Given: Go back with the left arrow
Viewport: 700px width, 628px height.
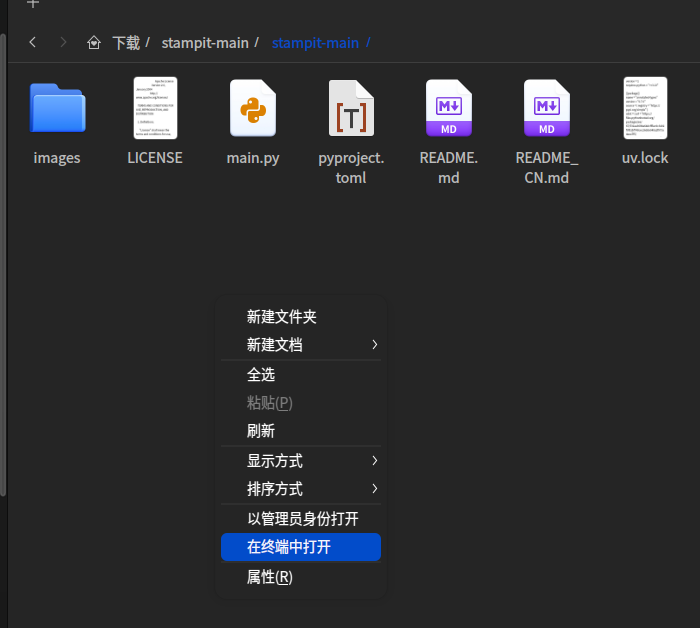Looking at the screenshot, I should (33, 42).
